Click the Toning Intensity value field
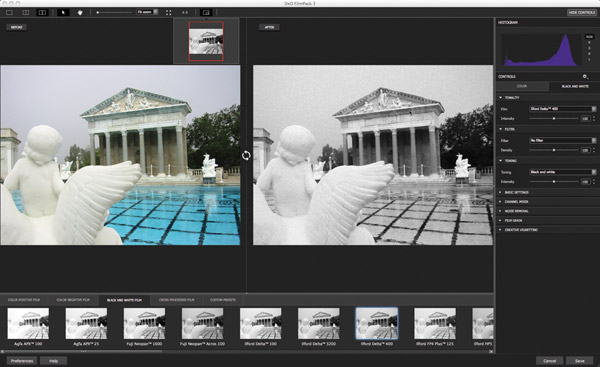The height and width of the screenshot is (367, 600). [x=585, y=182]
